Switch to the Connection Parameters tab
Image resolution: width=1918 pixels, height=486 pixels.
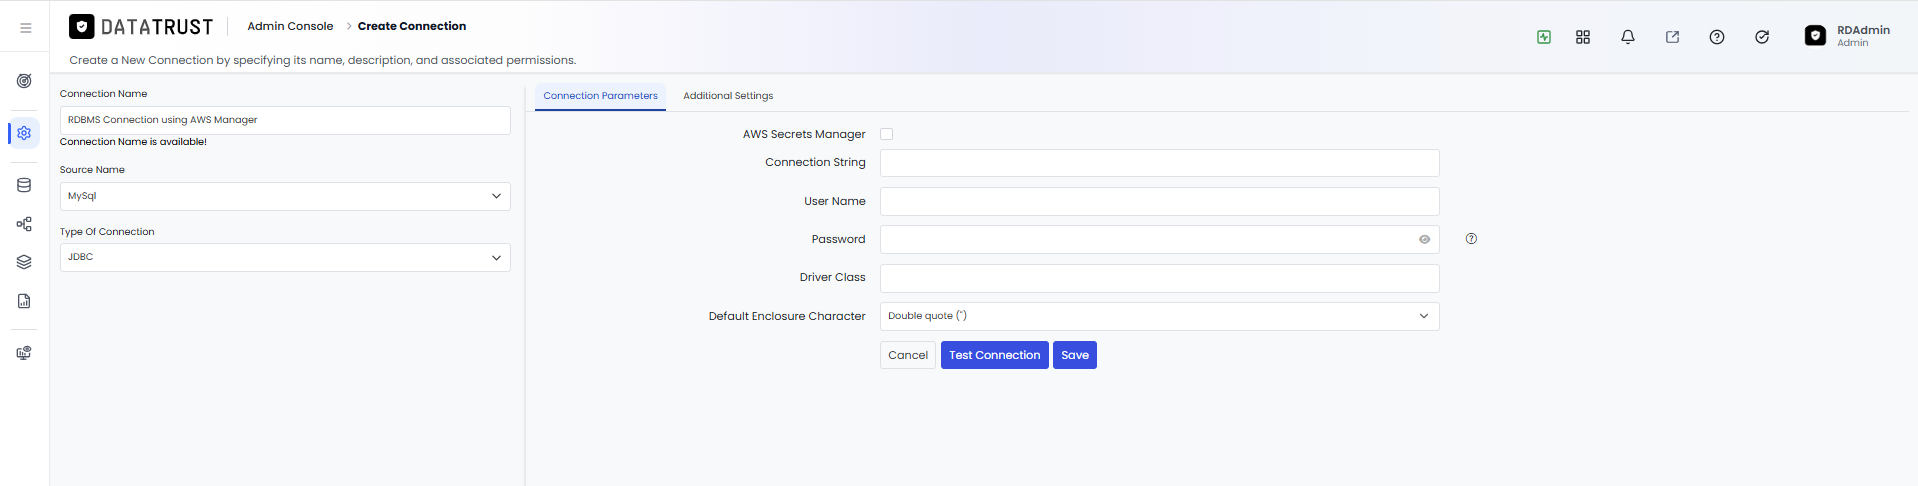pyautogui.click(x=600, y=96)
